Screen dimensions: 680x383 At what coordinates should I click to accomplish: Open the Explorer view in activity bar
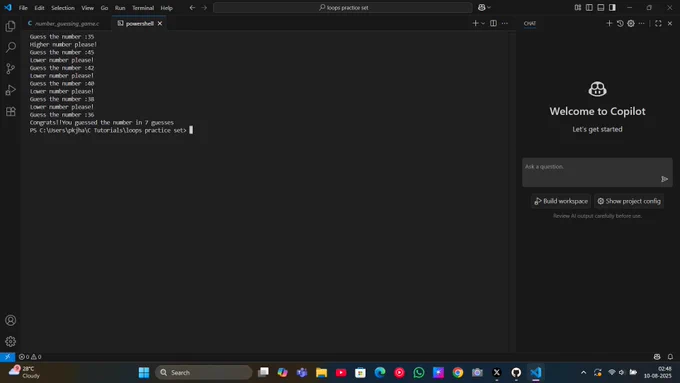10,26
